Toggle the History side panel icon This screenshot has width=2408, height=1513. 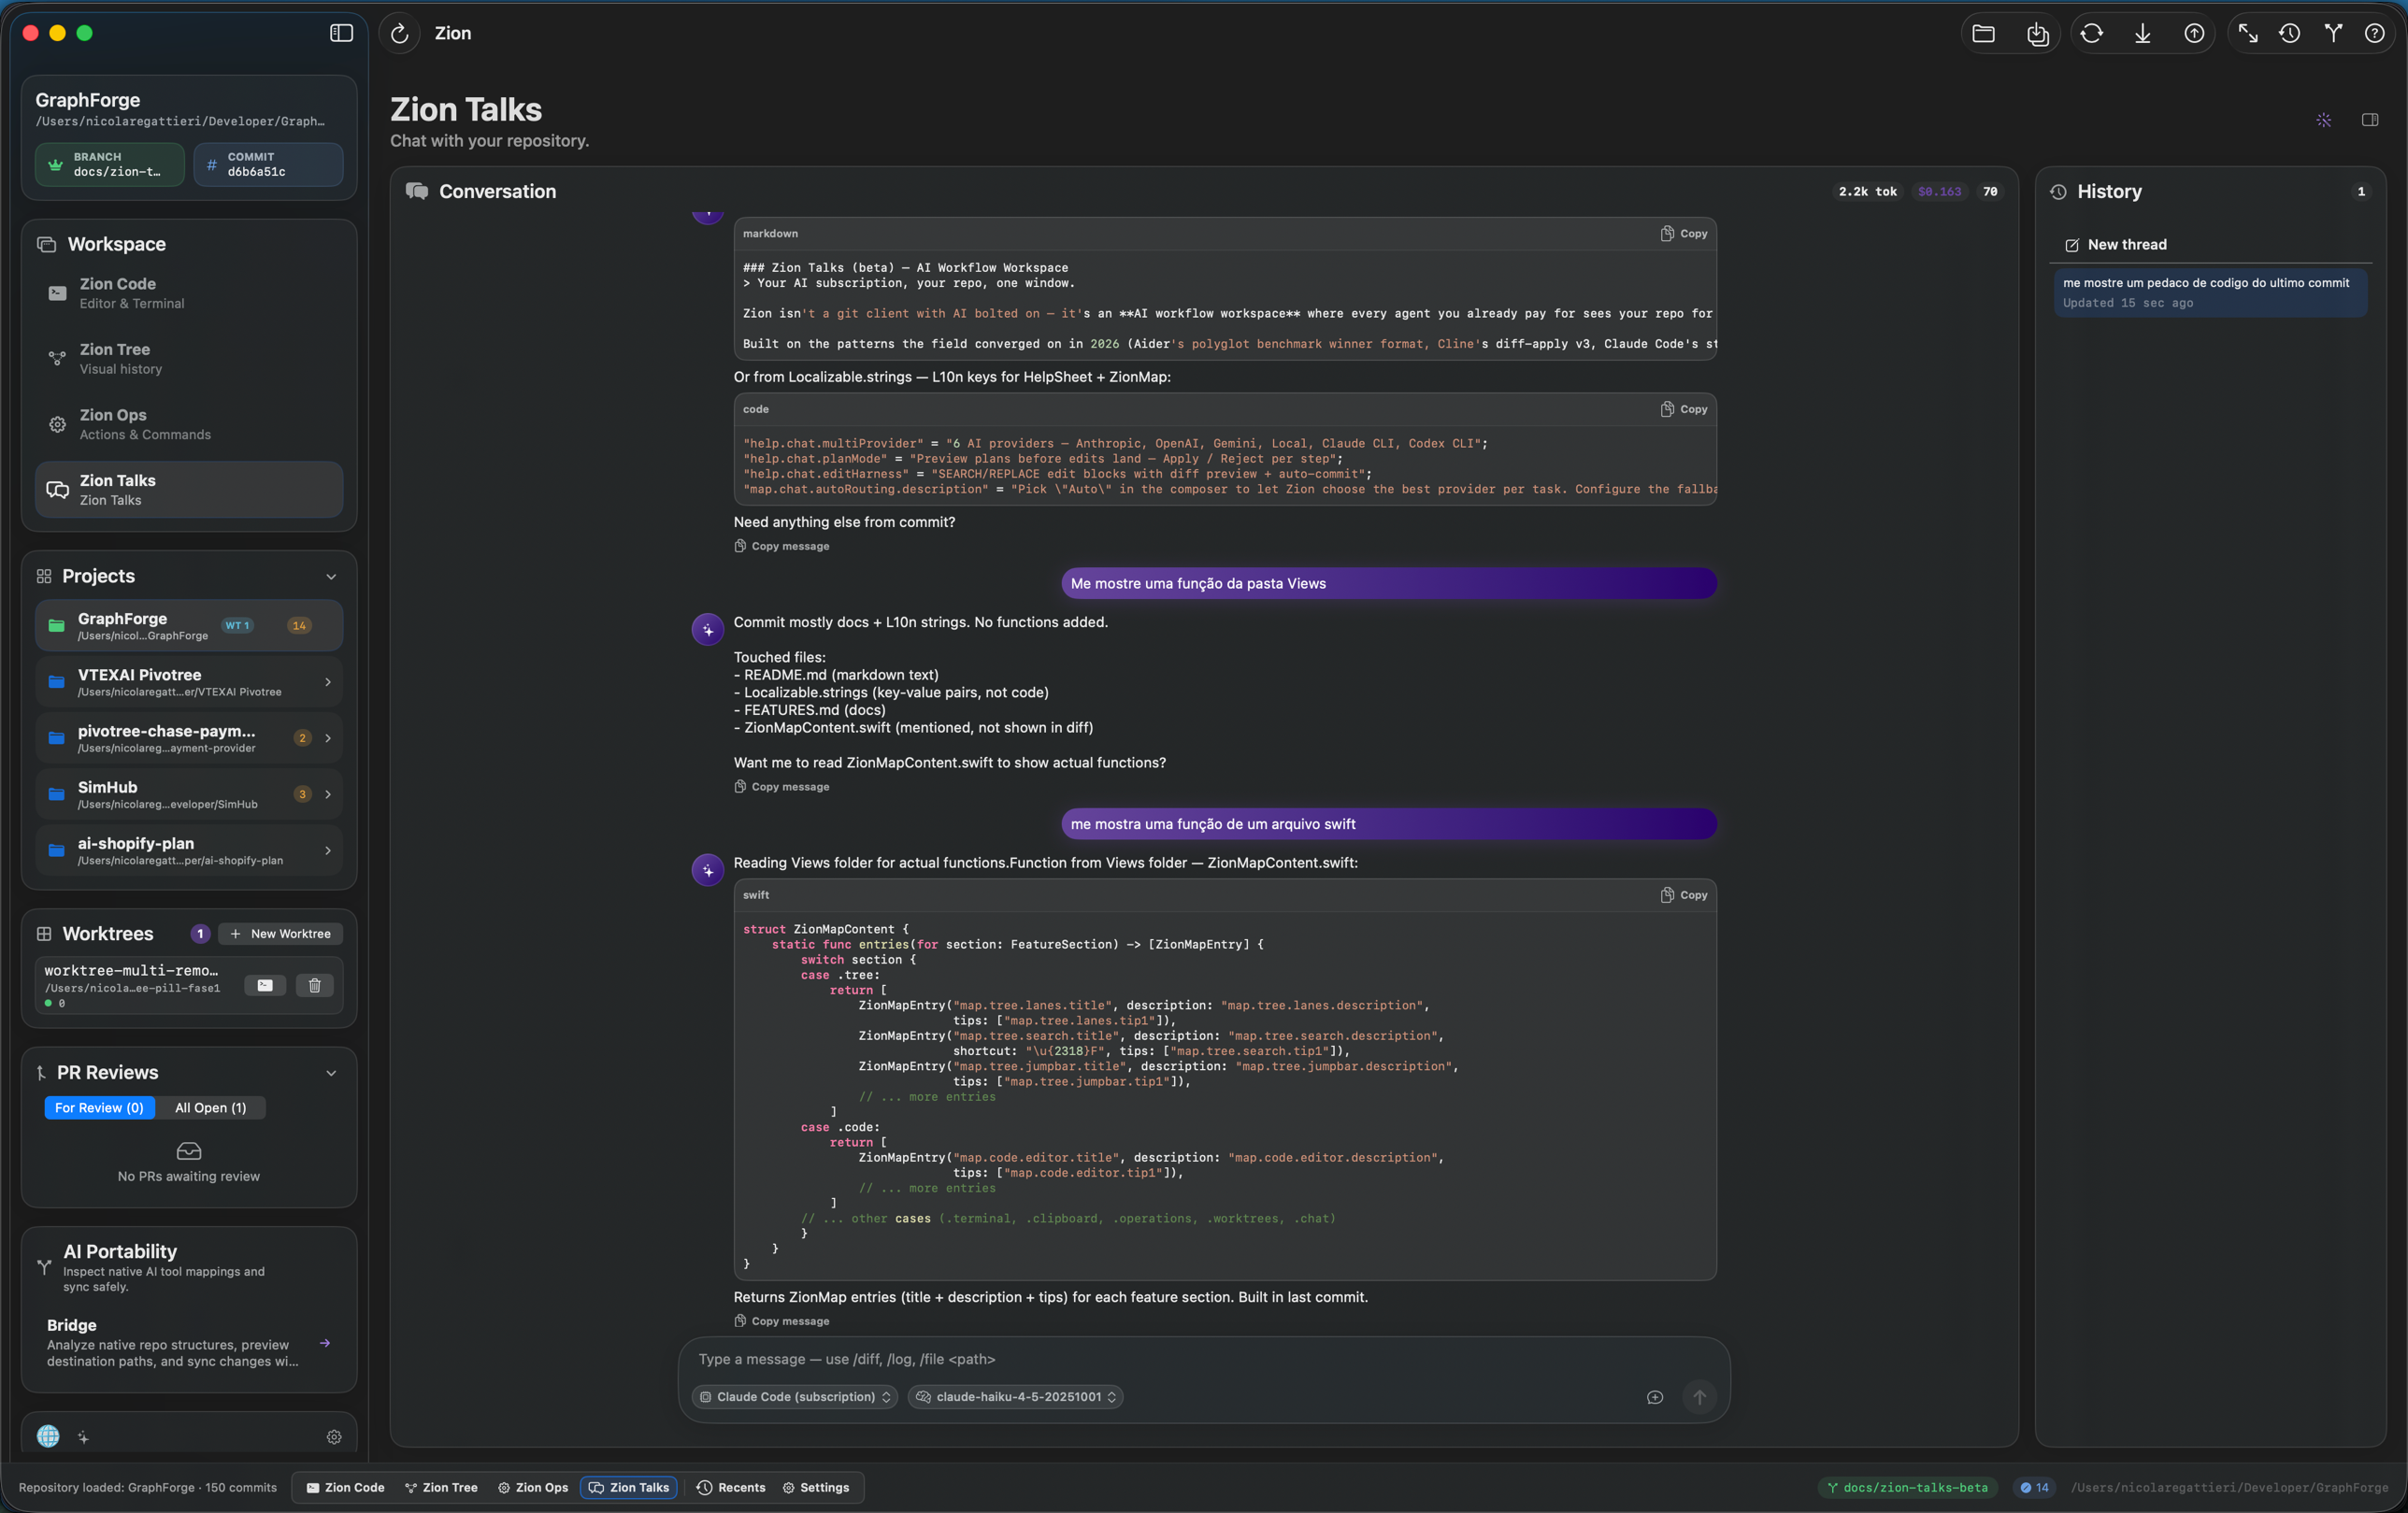pos(2369,120)
